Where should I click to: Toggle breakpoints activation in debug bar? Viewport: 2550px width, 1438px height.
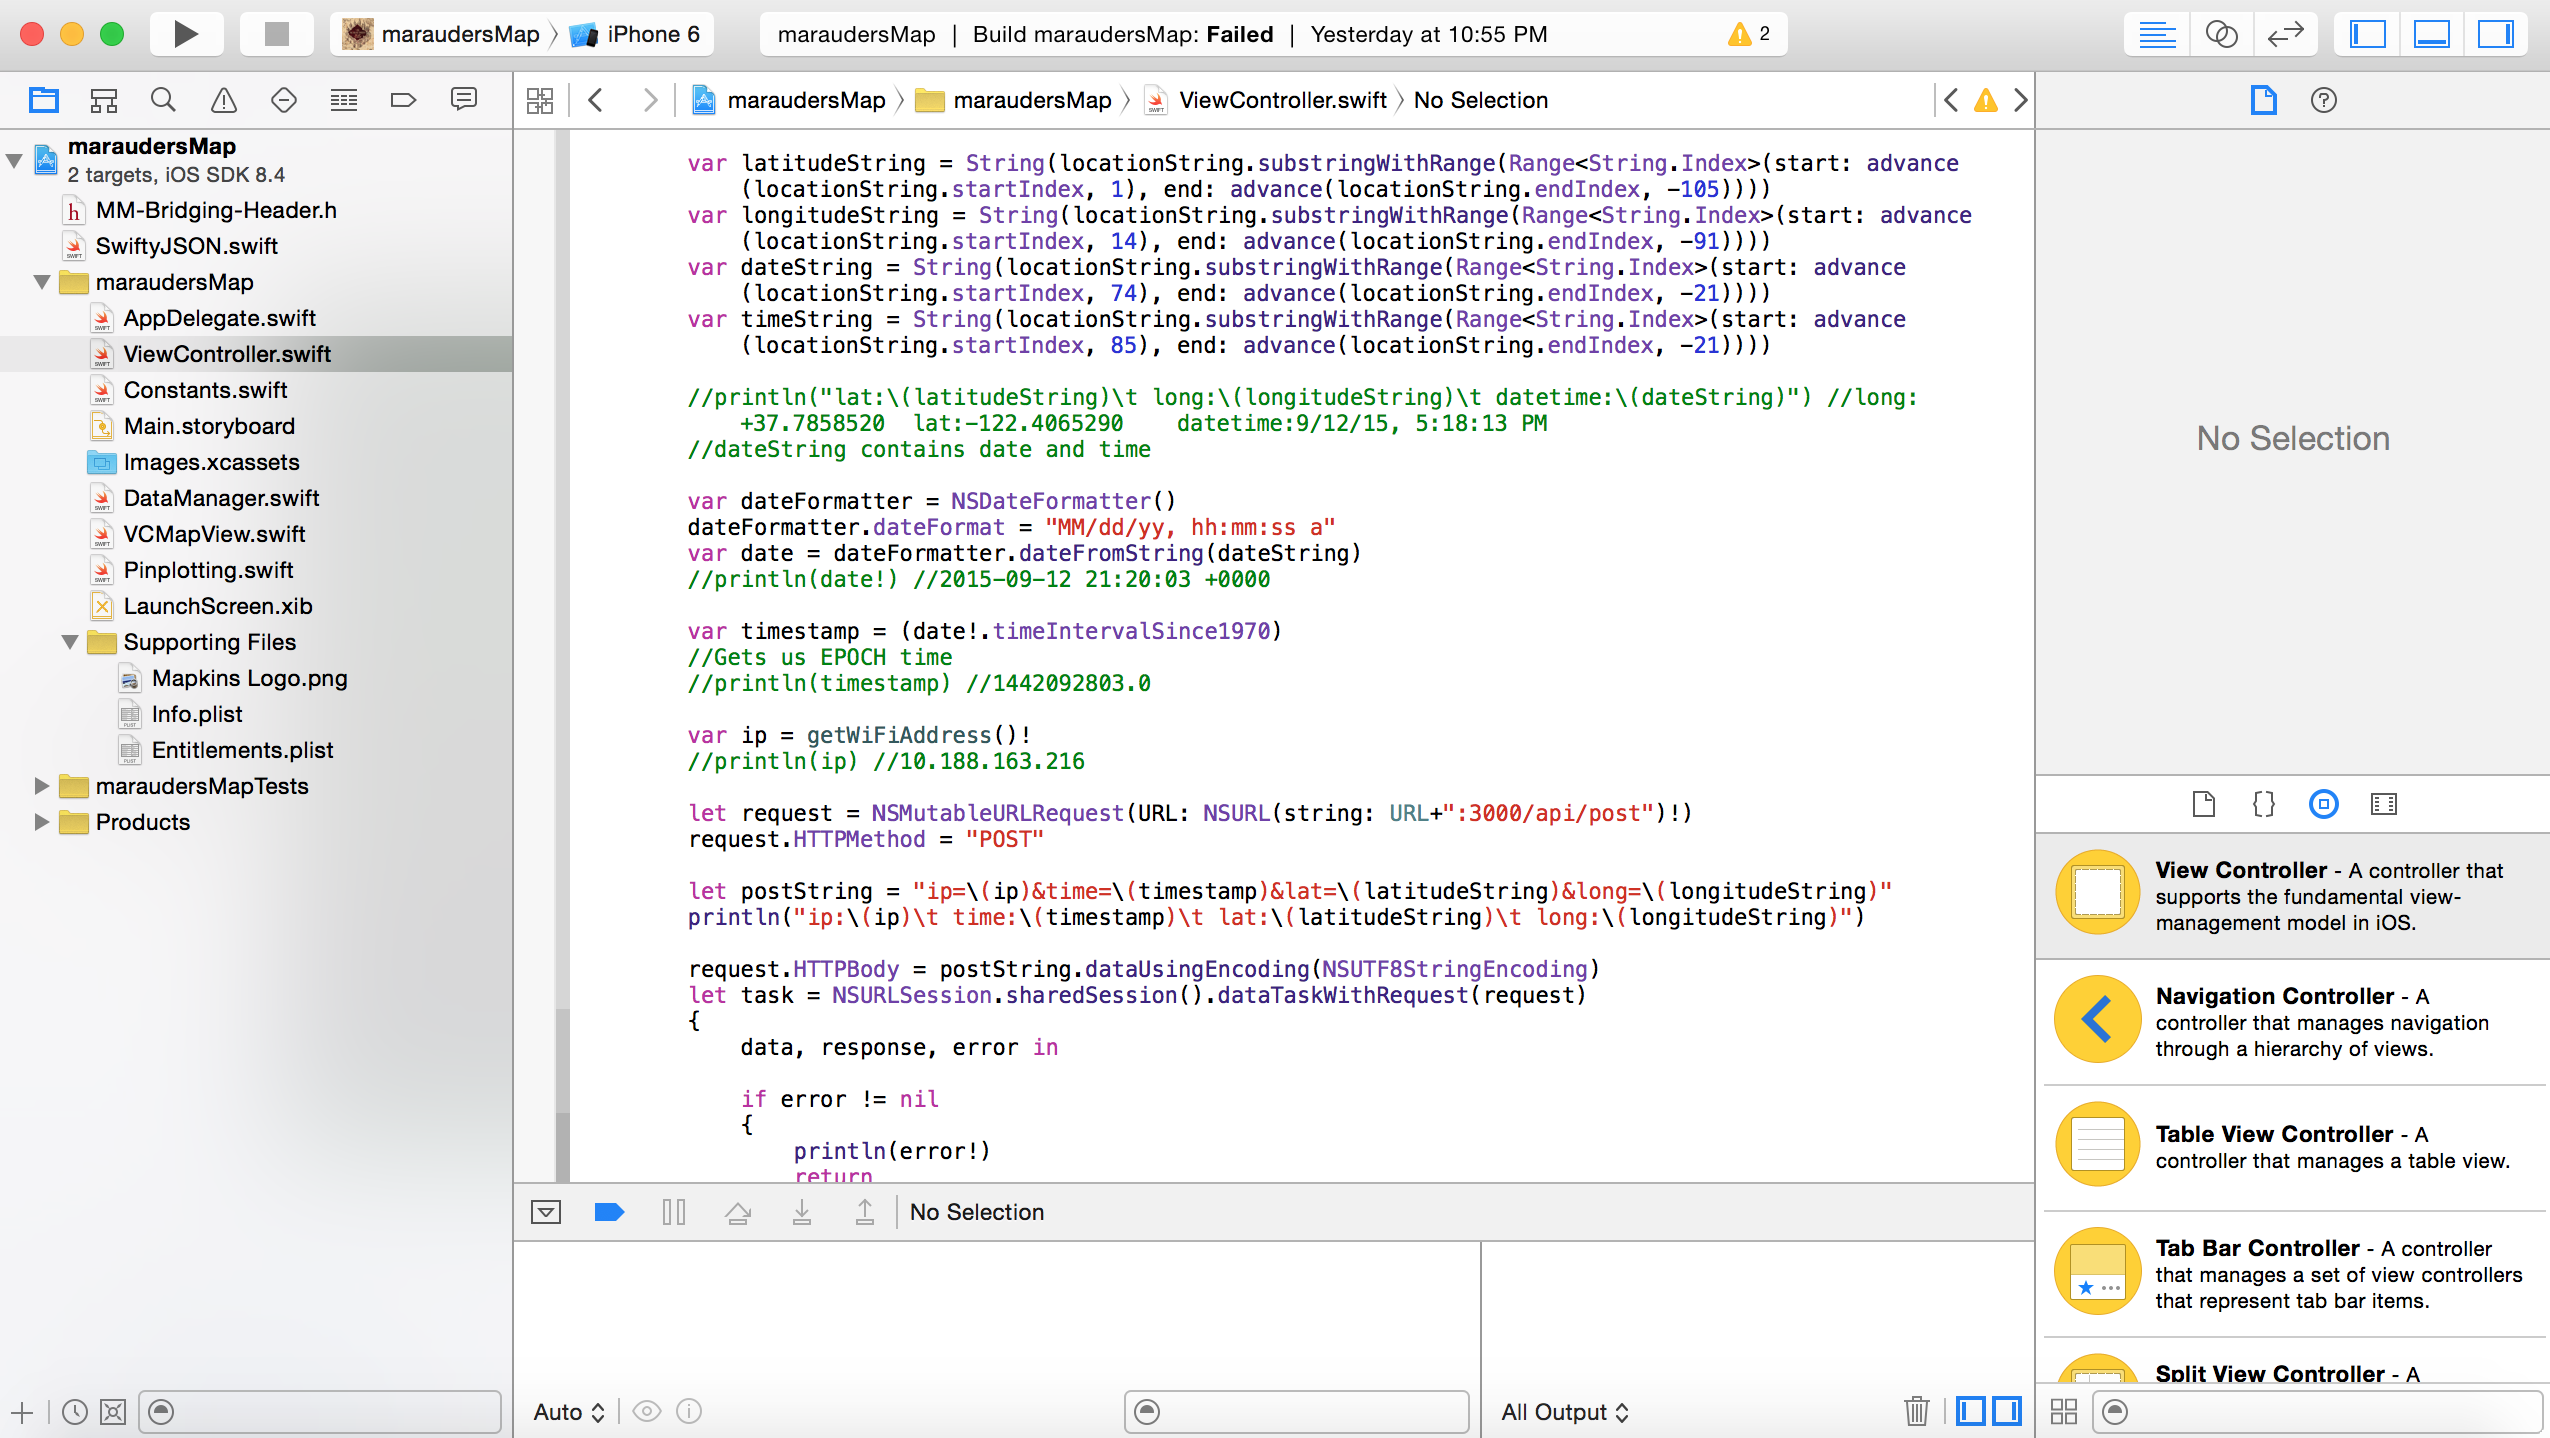point(609,1212)
